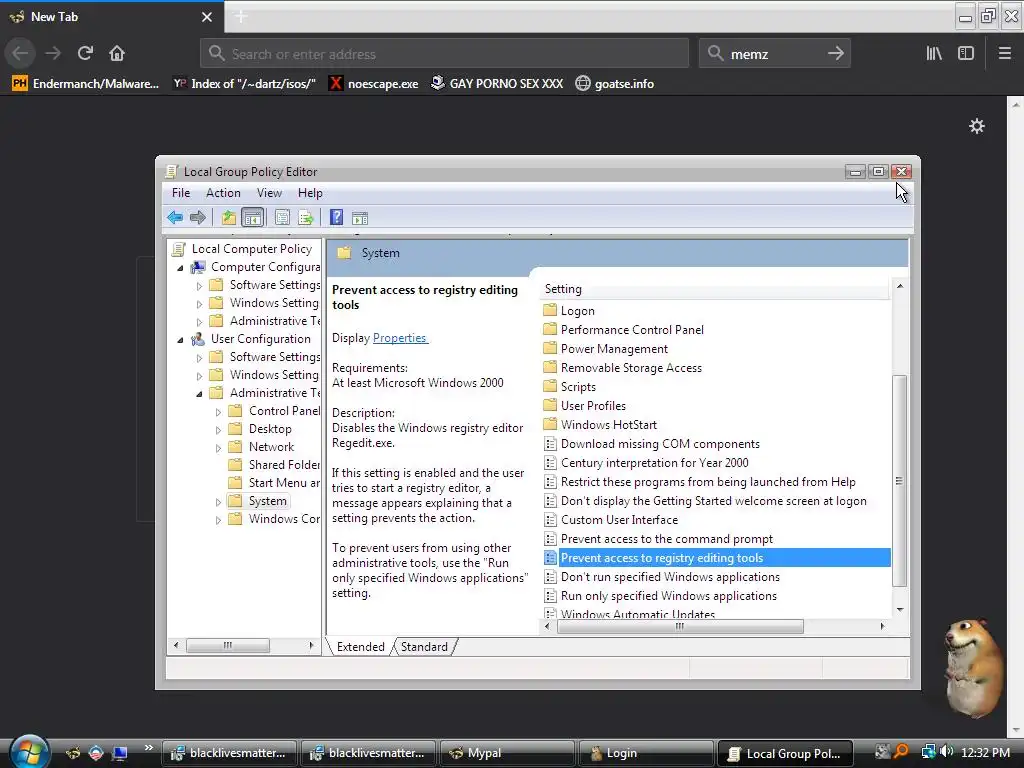
Task: Click the settings list vertical scrollbar thumb
Action: pos(899,481)
